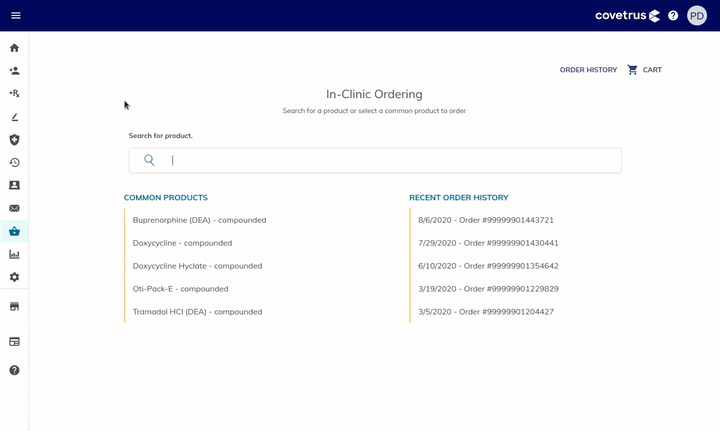Click the help question mark in top bar
The image size is (720, 431).
673,16
